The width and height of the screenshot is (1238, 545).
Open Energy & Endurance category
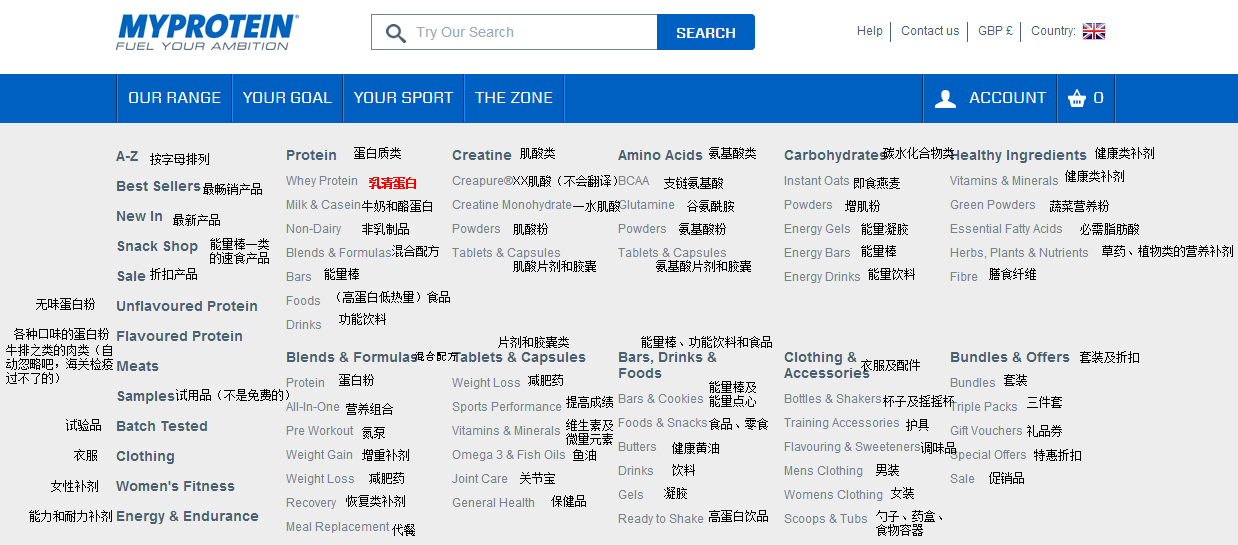[x=187, y=516]
